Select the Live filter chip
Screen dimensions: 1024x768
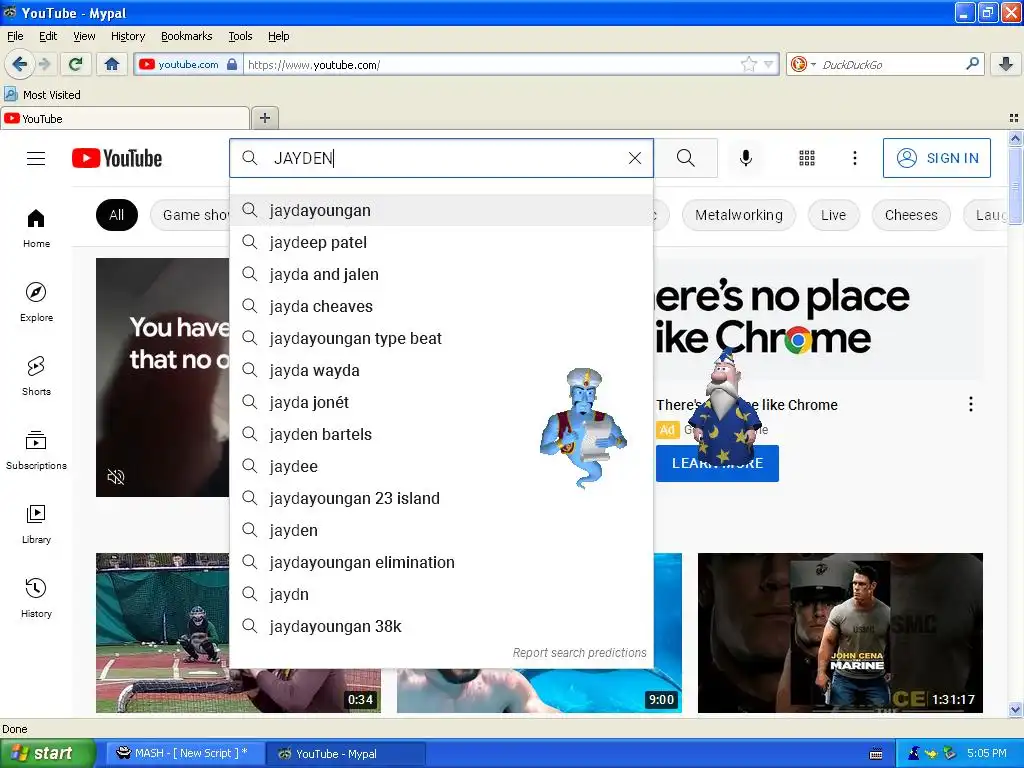coord(833,215)
